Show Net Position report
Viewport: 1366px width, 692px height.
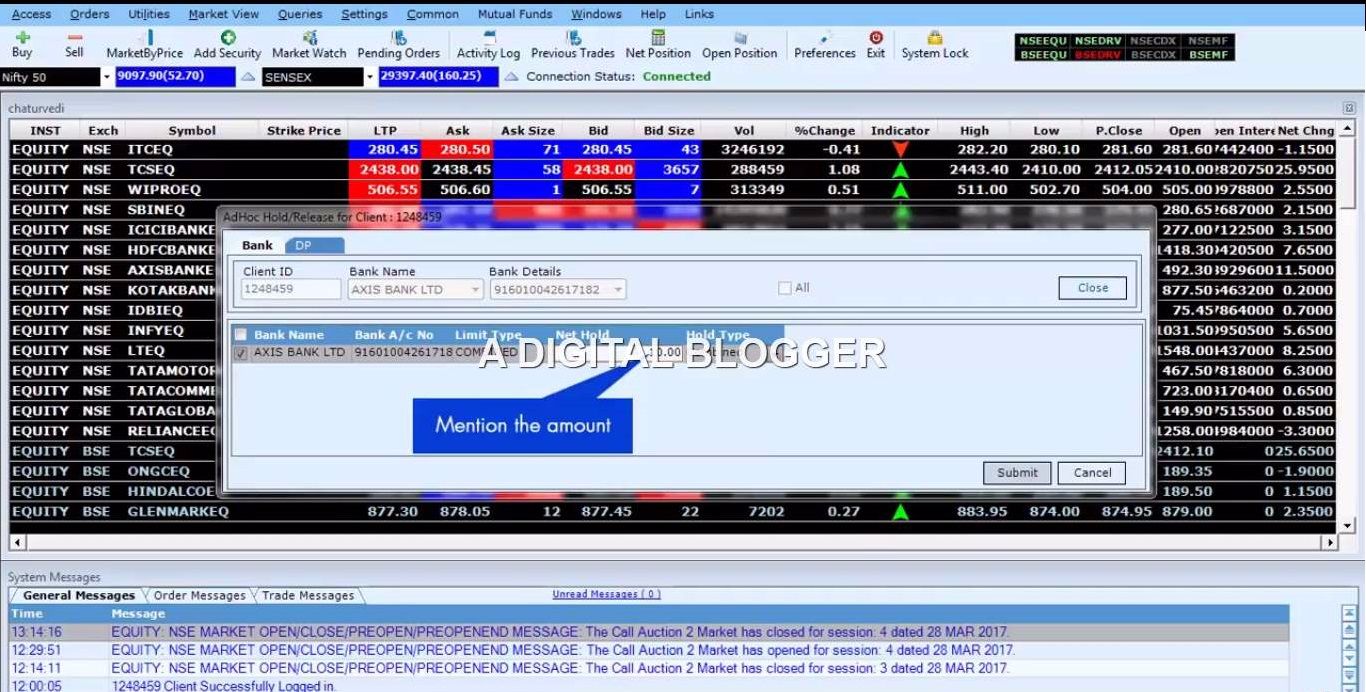point(658,44)
